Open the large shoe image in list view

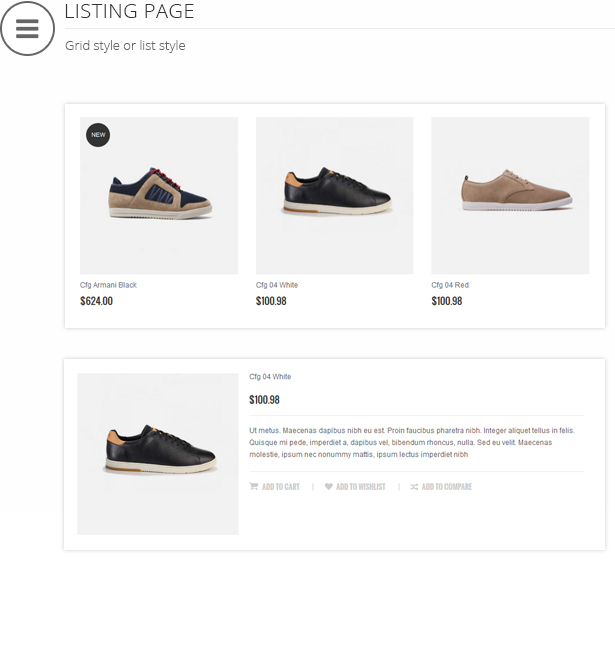pyautogui.click(x=158, y=454)
